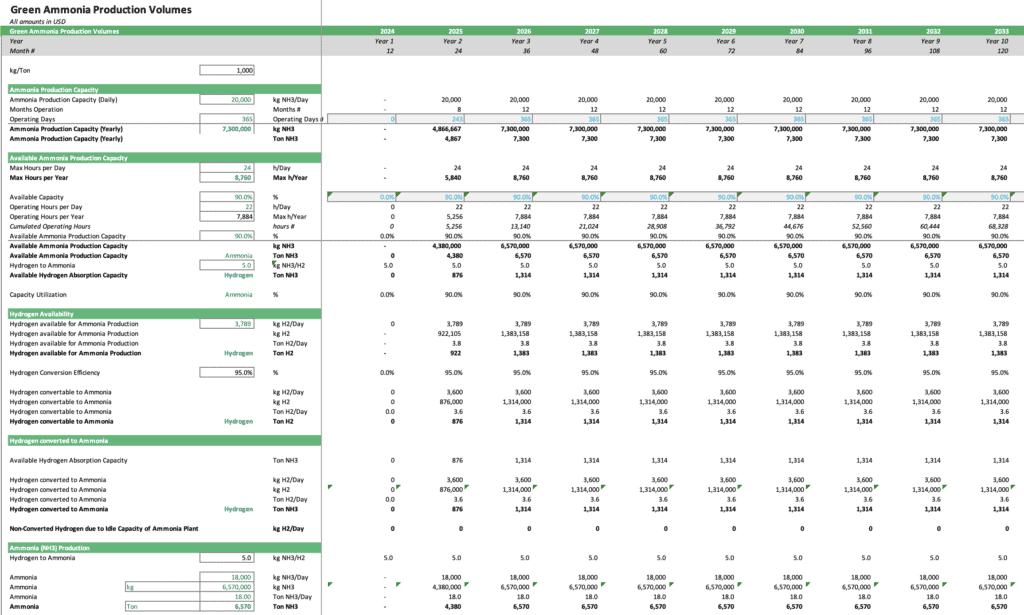The image size is (1024, 615).
Task: Select the kg/Ton input cell showing 1,000
Action: coord(227,71)
